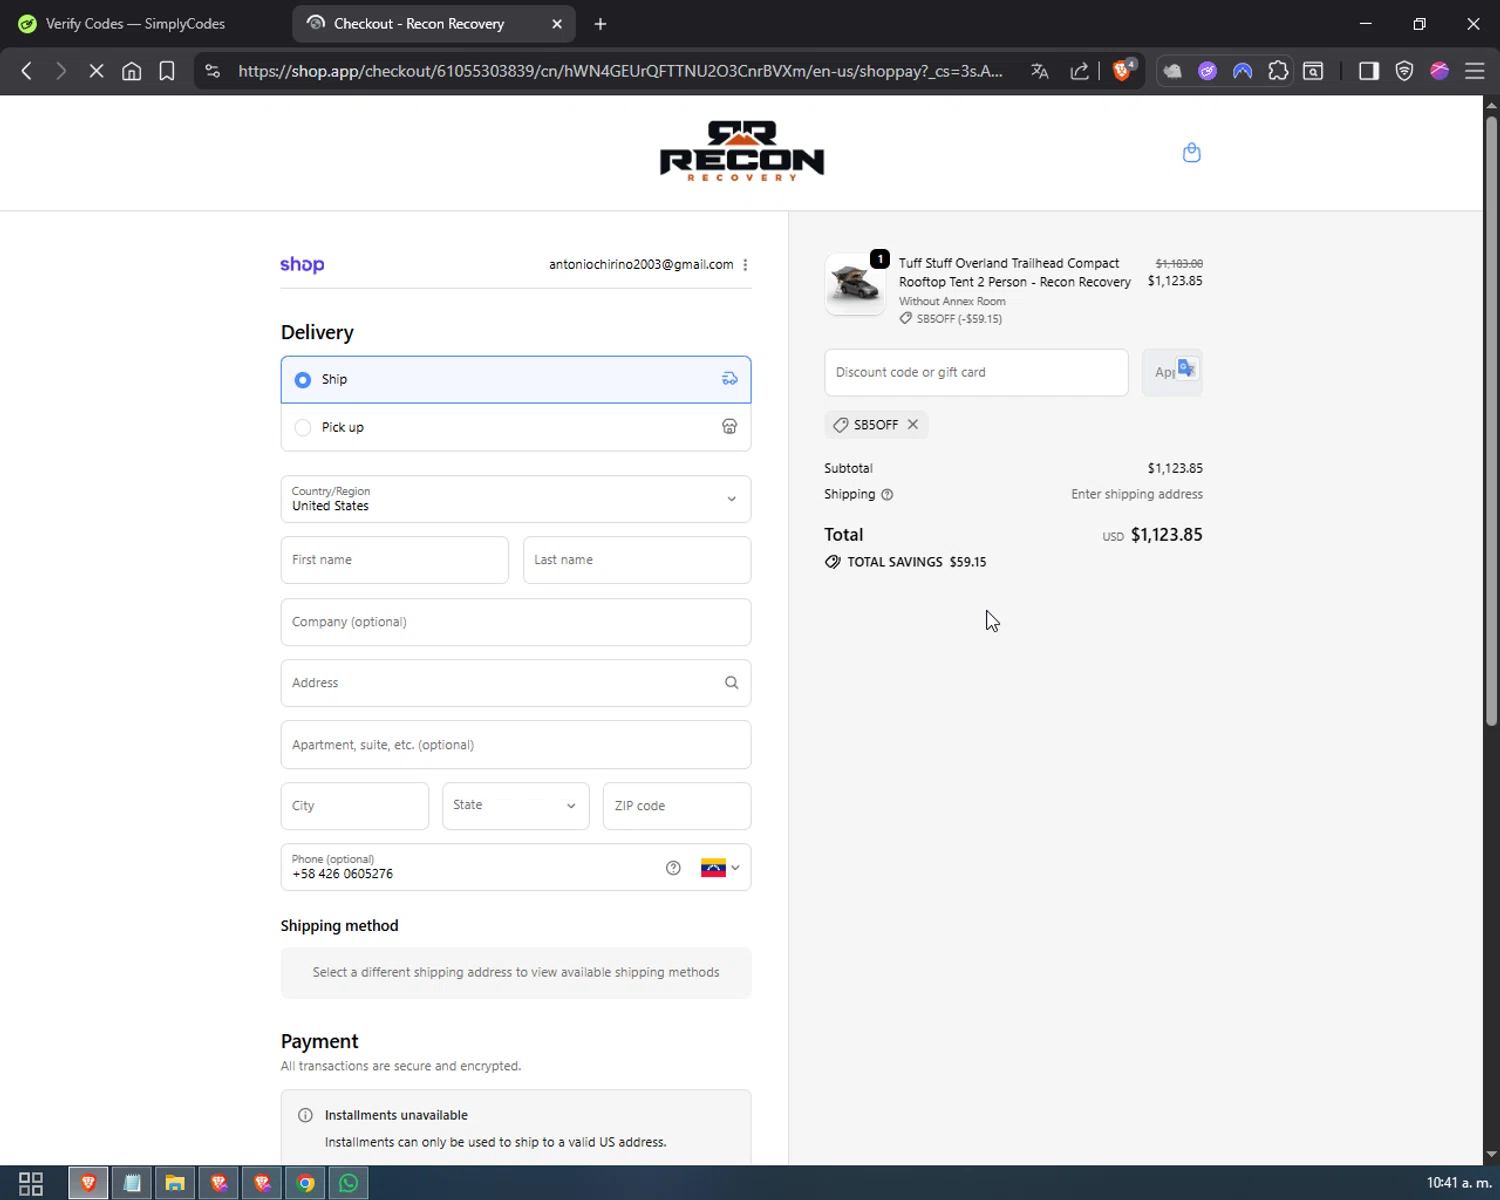The image size is (1500, 1200).
Task: Click the shipping info question mark
Action: 887,495
